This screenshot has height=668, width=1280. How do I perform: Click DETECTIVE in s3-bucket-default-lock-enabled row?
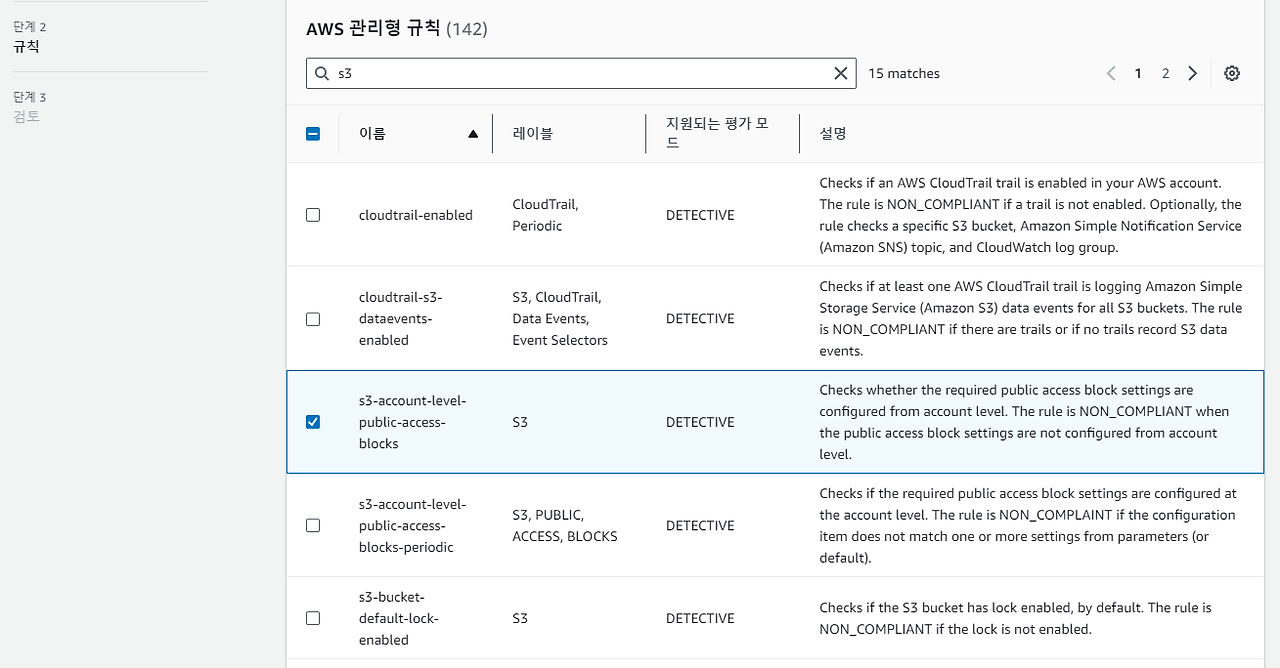700,618
